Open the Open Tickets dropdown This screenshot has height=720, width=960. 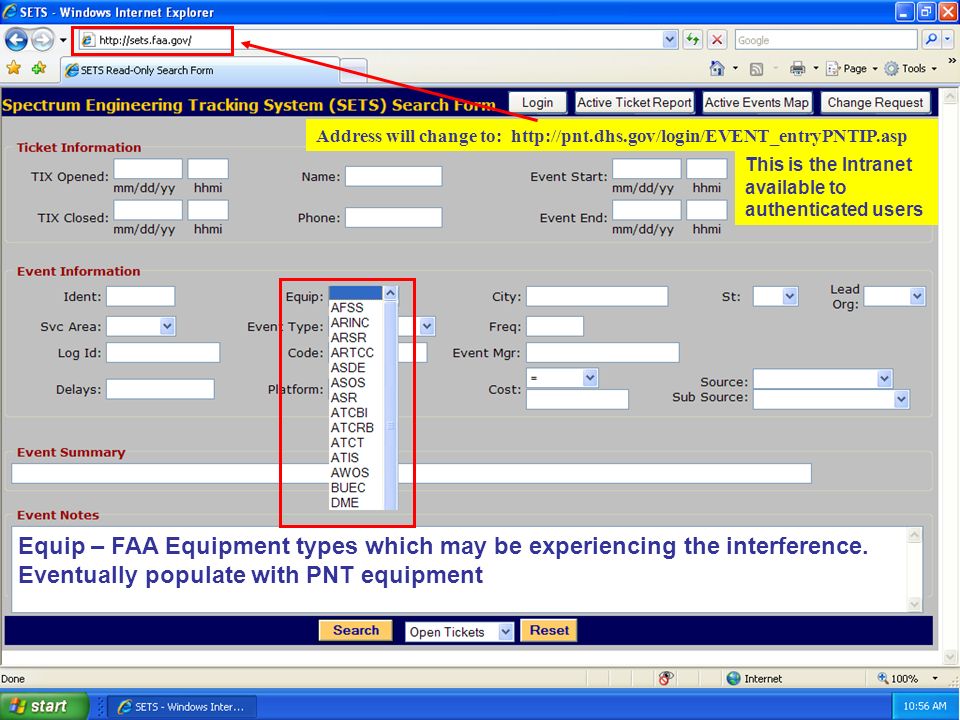click(459, 632)
